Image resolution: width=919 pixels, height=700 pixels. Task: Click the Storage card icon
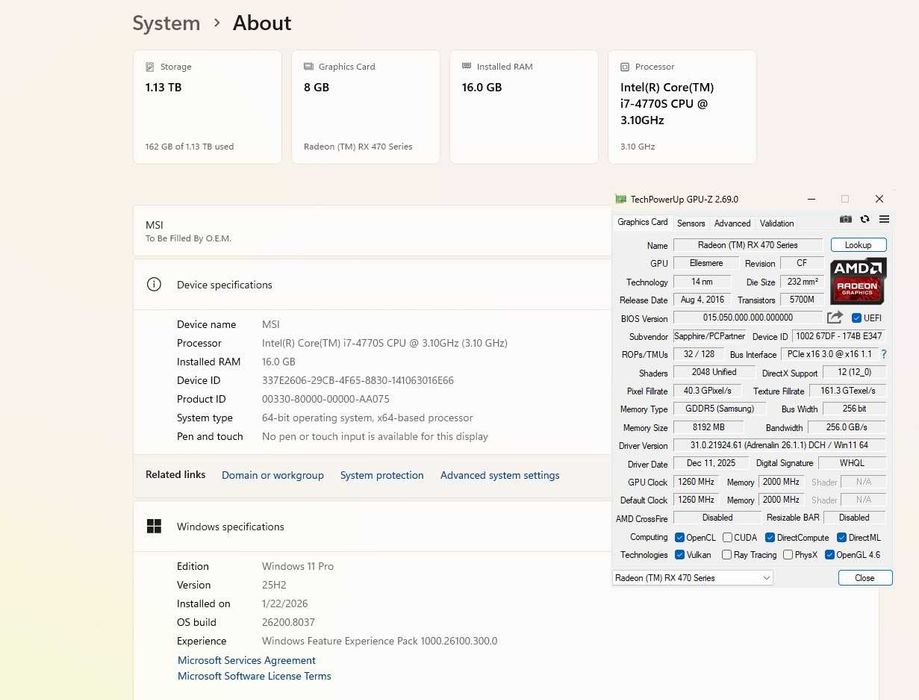click(x=150, y=67)
